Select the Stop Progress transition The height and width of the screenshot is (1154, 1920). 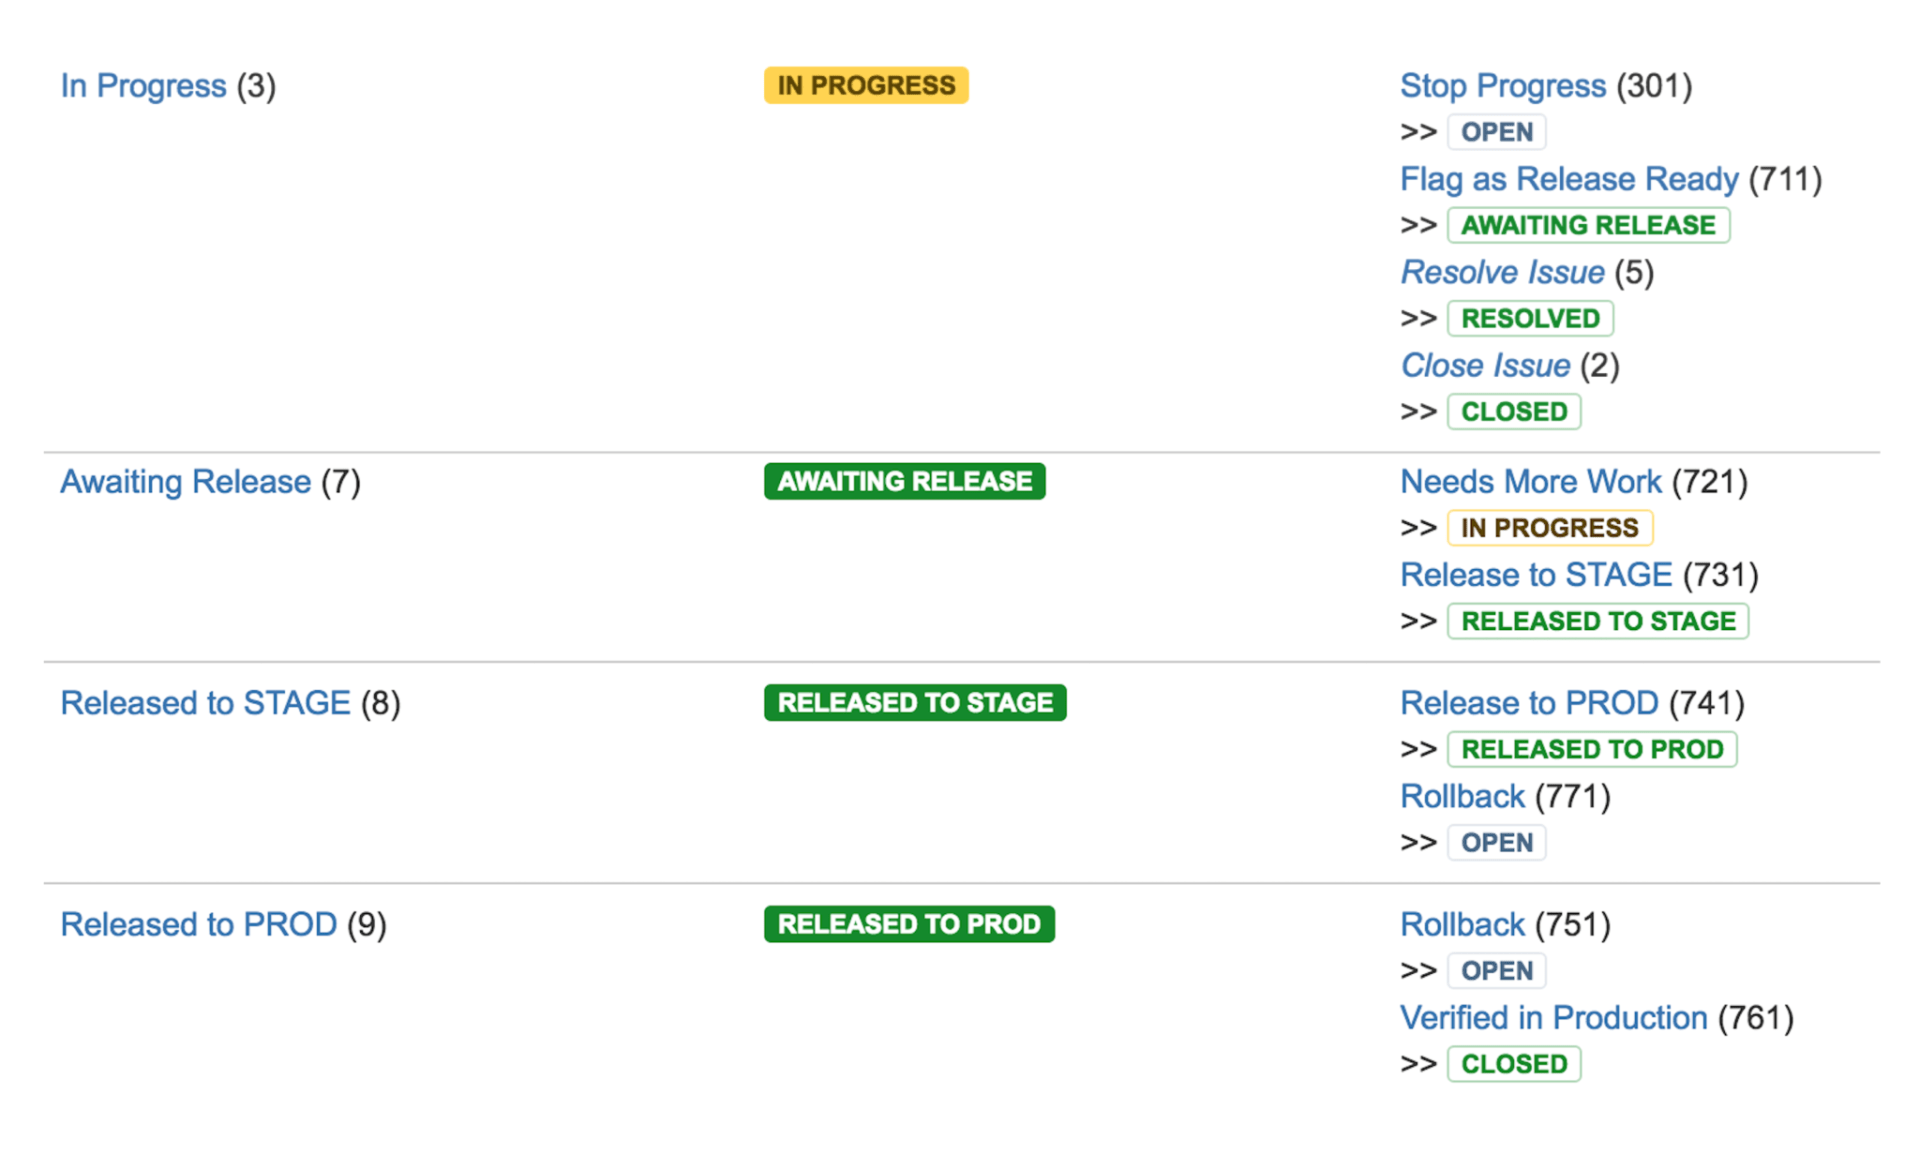(x=1502, y=86)
